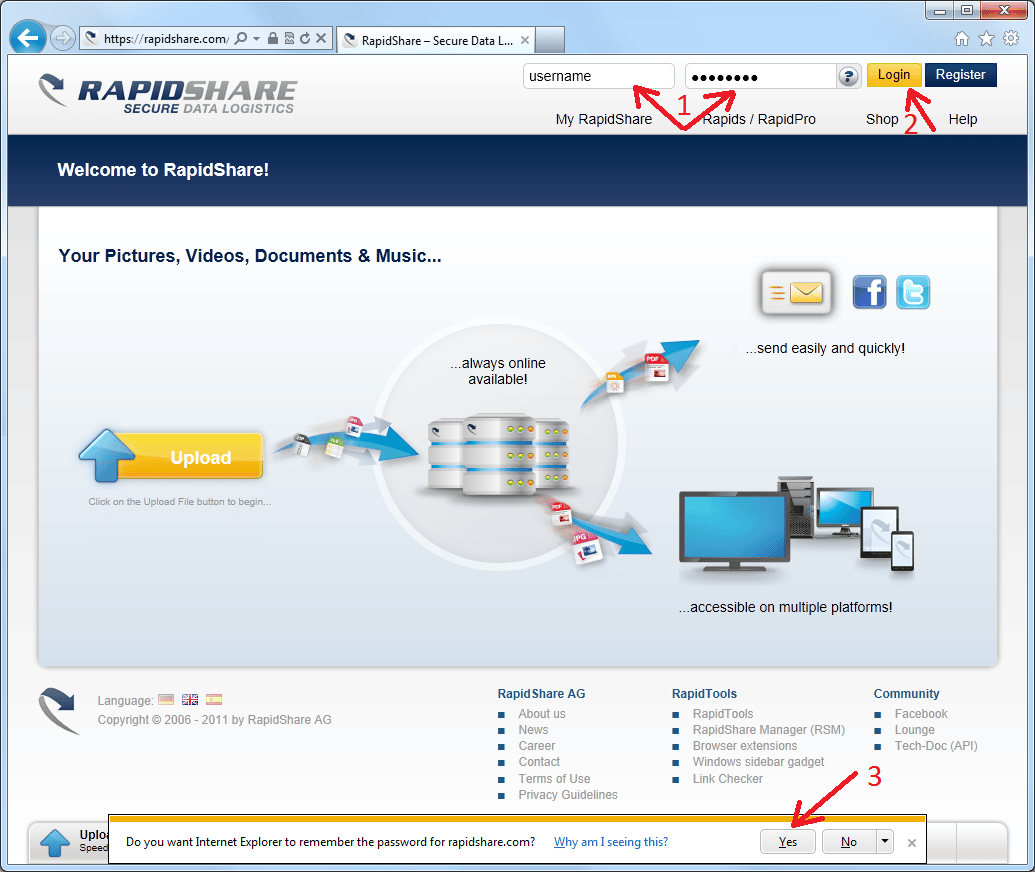The width and height of the screenshot is (1035, 872).
Task: Click the security lock icon in address bar
Action: click(x=273, y=38)
